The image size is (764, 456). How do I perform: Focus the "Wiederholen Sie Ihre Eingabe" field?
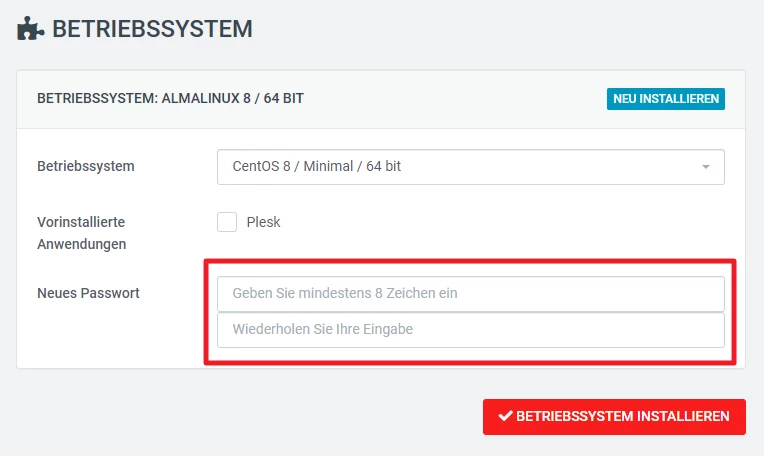(470, 330)
